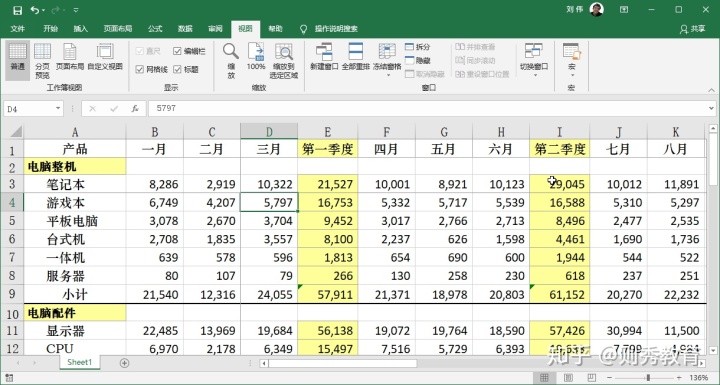Switch to the Home (开始) tab
The width and height of the screenshot is (720, 385).
[51, 28]
